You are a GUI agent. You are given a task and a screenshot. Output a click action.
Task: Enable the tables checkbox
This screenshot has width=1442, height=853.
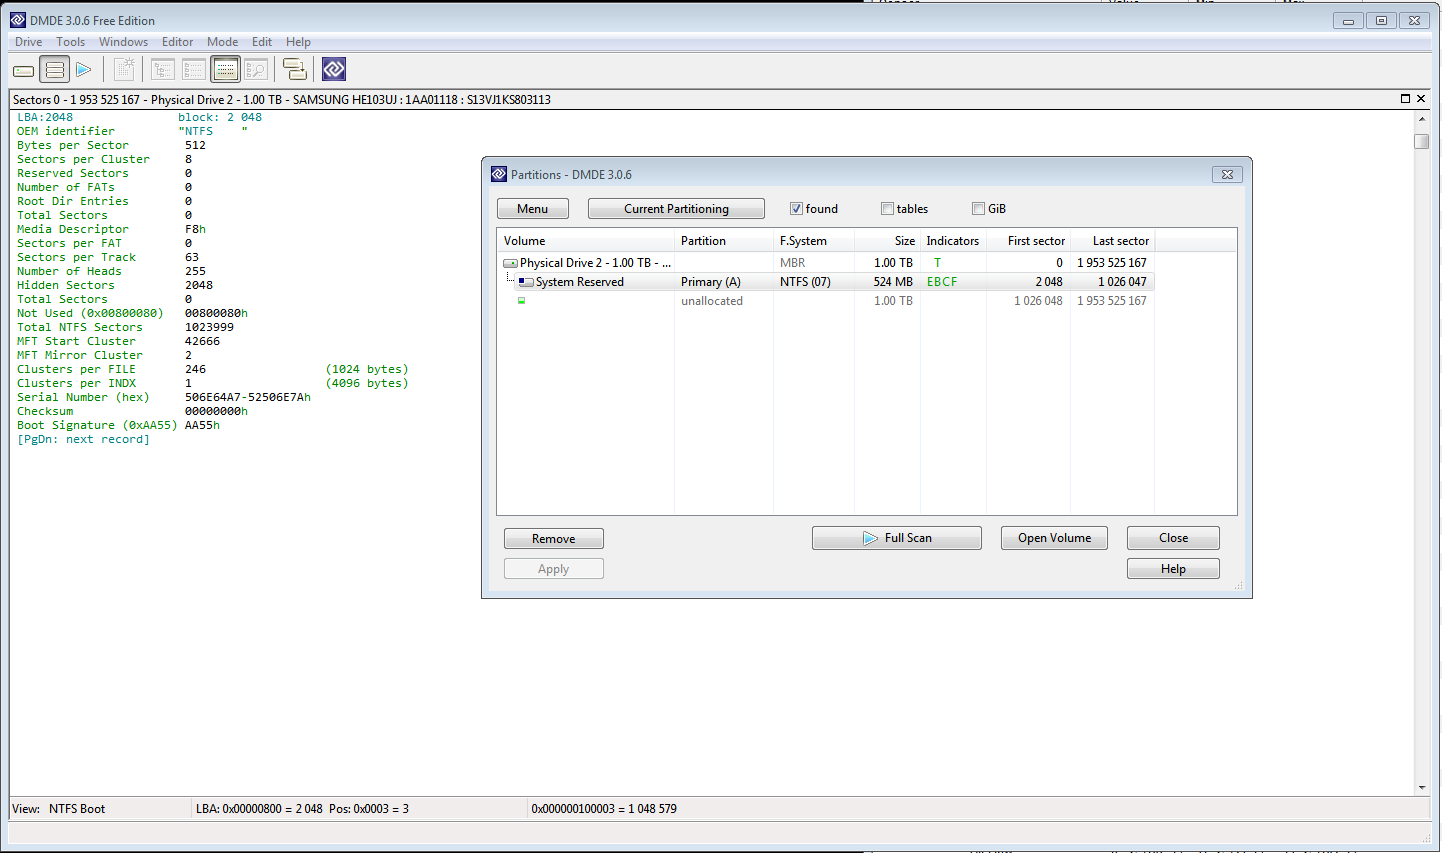[887, 209]
